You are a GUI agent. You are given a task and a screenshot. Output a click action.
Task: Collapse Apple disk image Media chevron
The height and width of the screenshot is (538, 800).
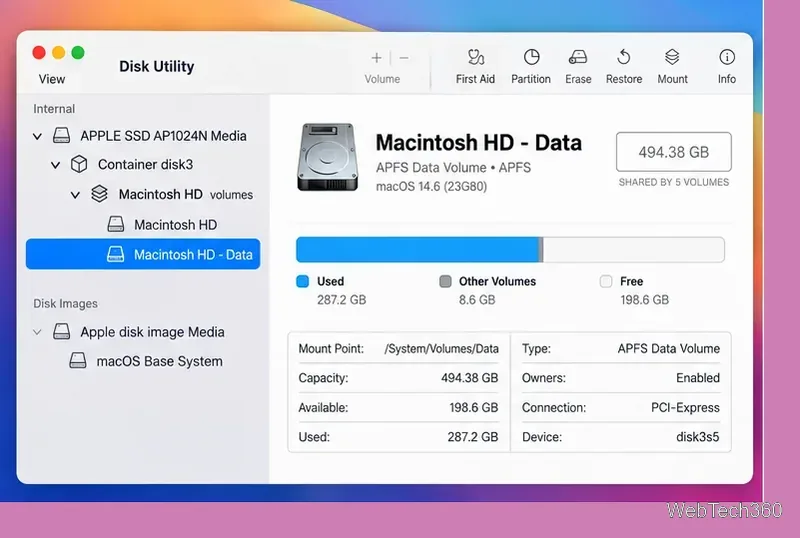pos(37,332)
